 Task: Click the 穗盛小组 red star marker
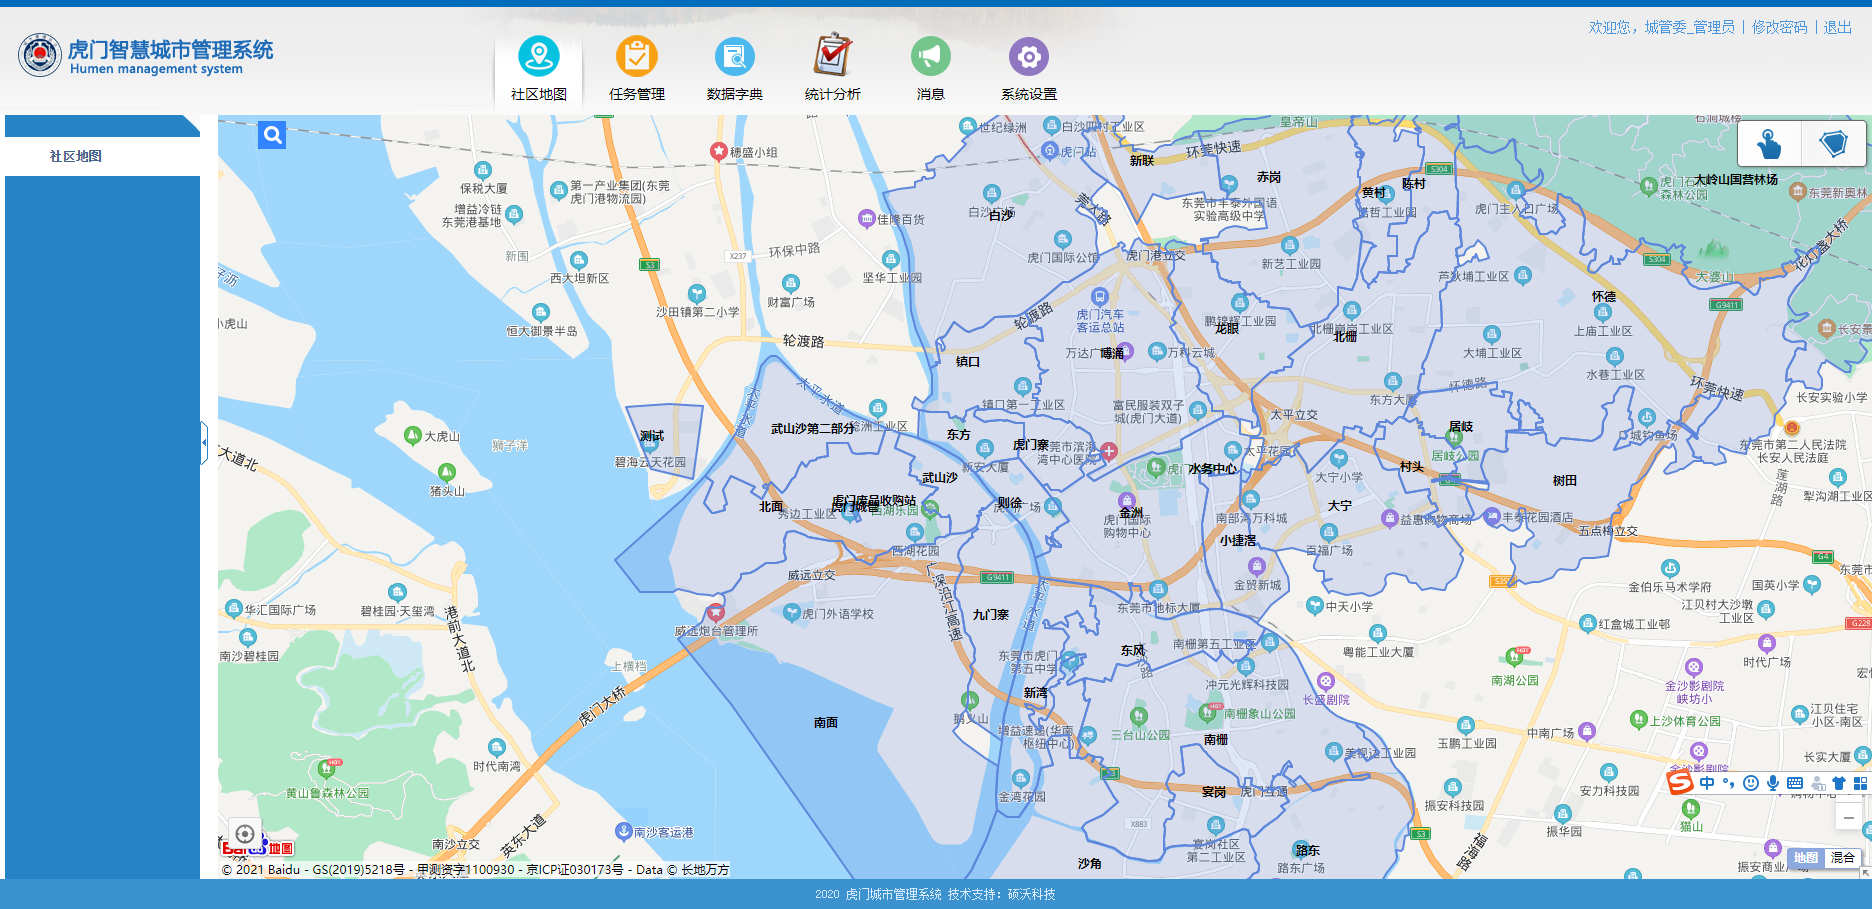(718, 151)
